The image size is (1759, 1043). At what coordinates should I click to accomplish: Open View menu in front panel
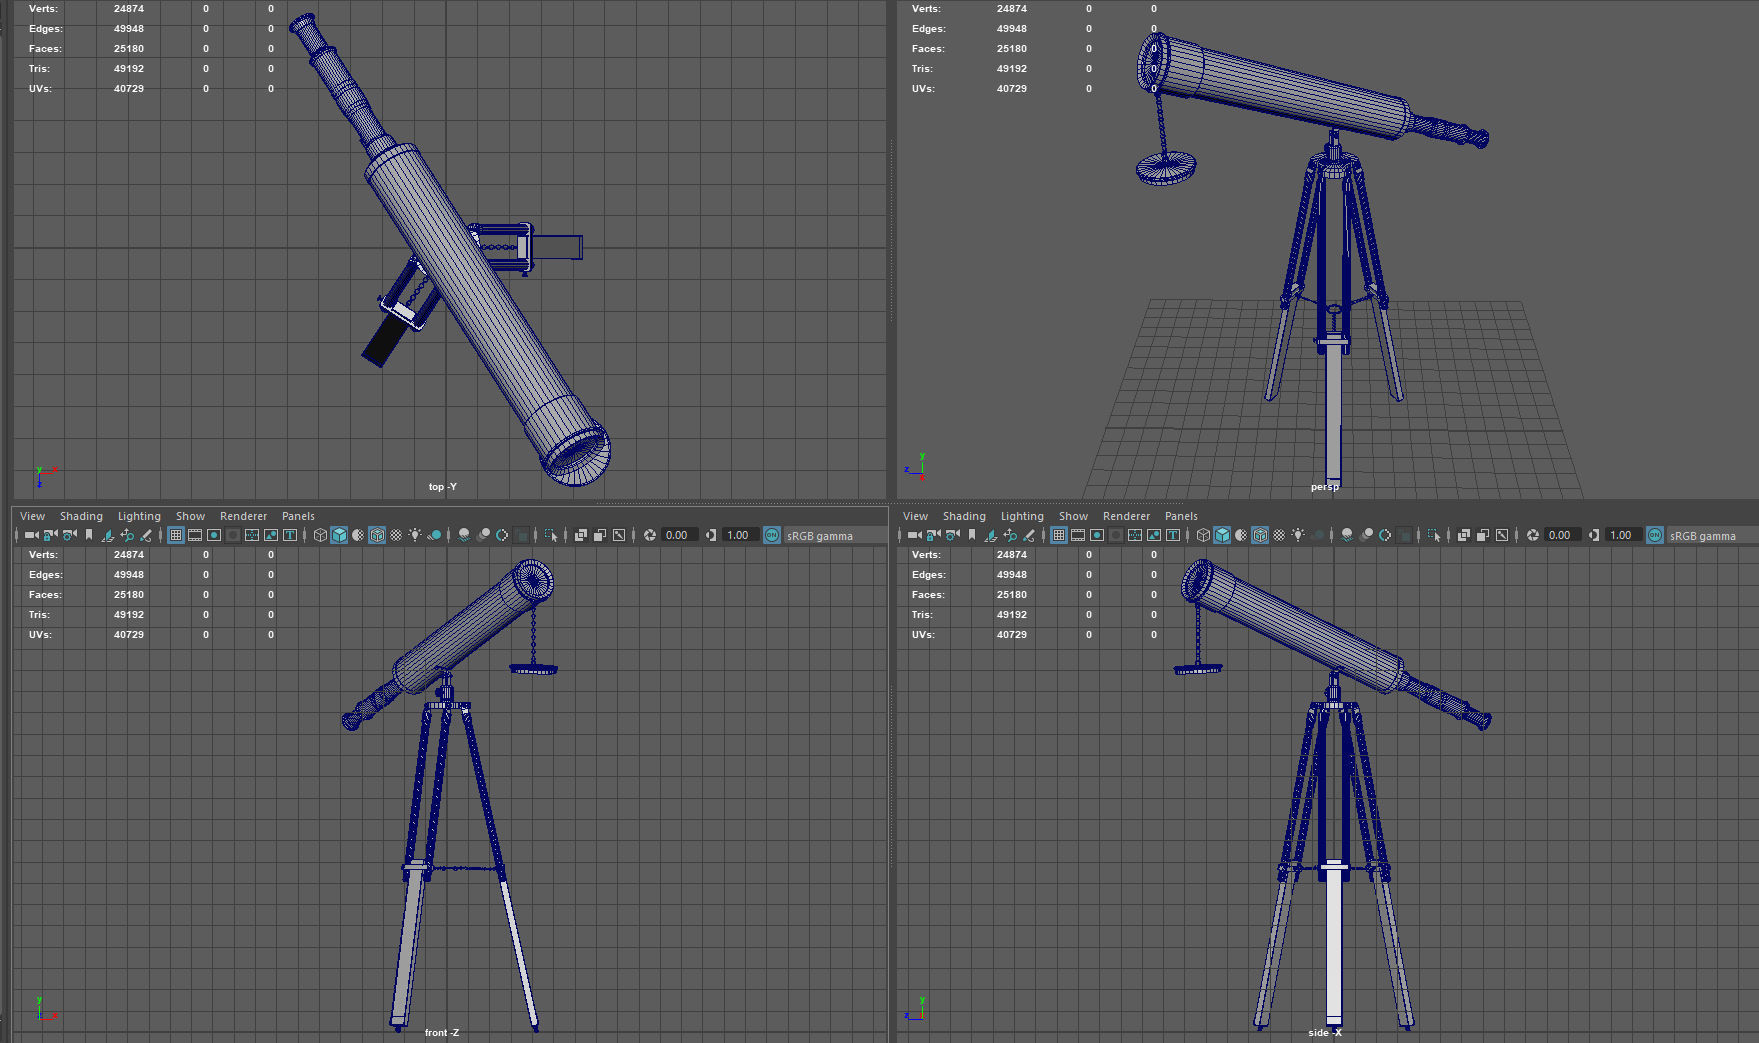click(33, 516)
